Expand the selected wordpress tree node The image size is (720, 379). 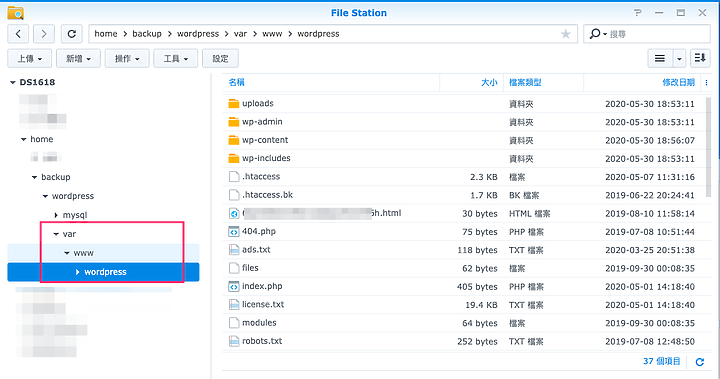point(78,272)
